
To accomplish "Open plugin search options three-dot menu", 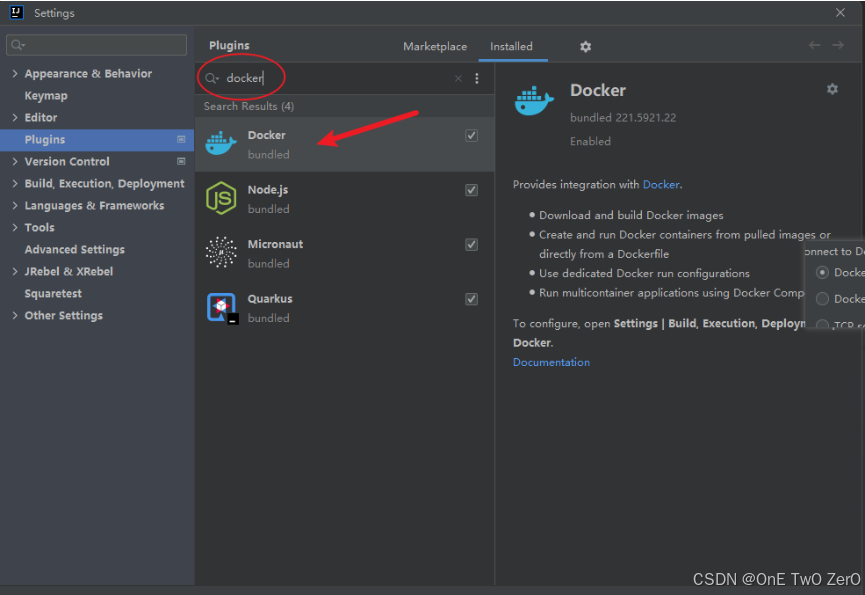I will (477, 78).
